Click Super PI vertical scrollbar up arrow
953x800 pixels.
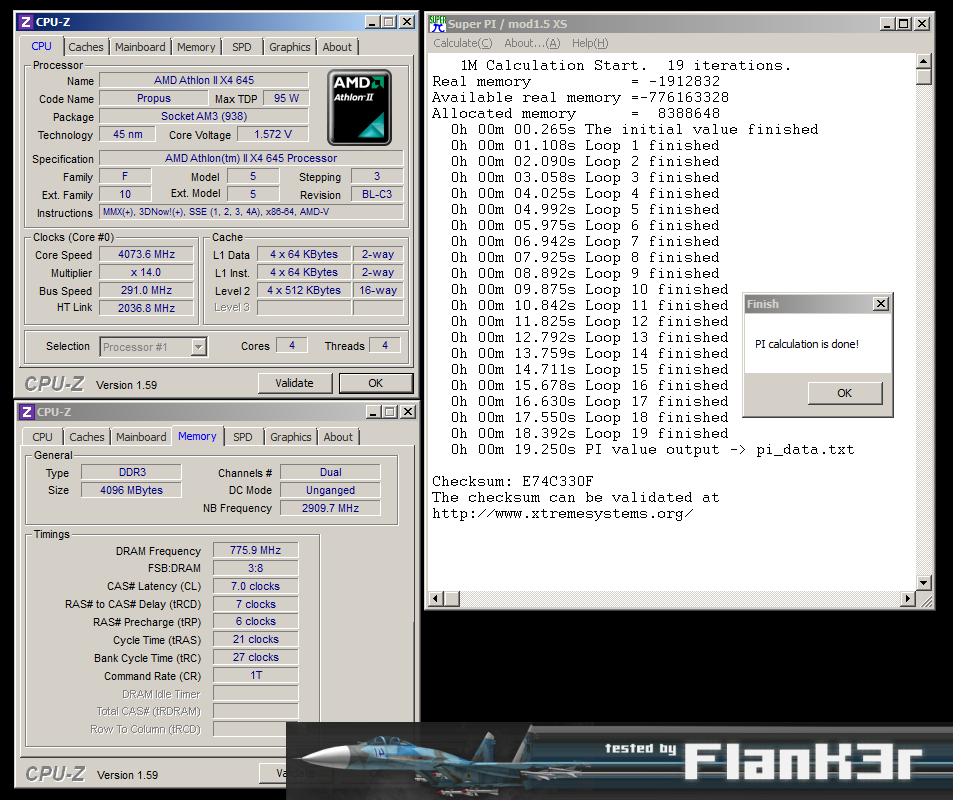pyautogui.click(x=924, y=61)
